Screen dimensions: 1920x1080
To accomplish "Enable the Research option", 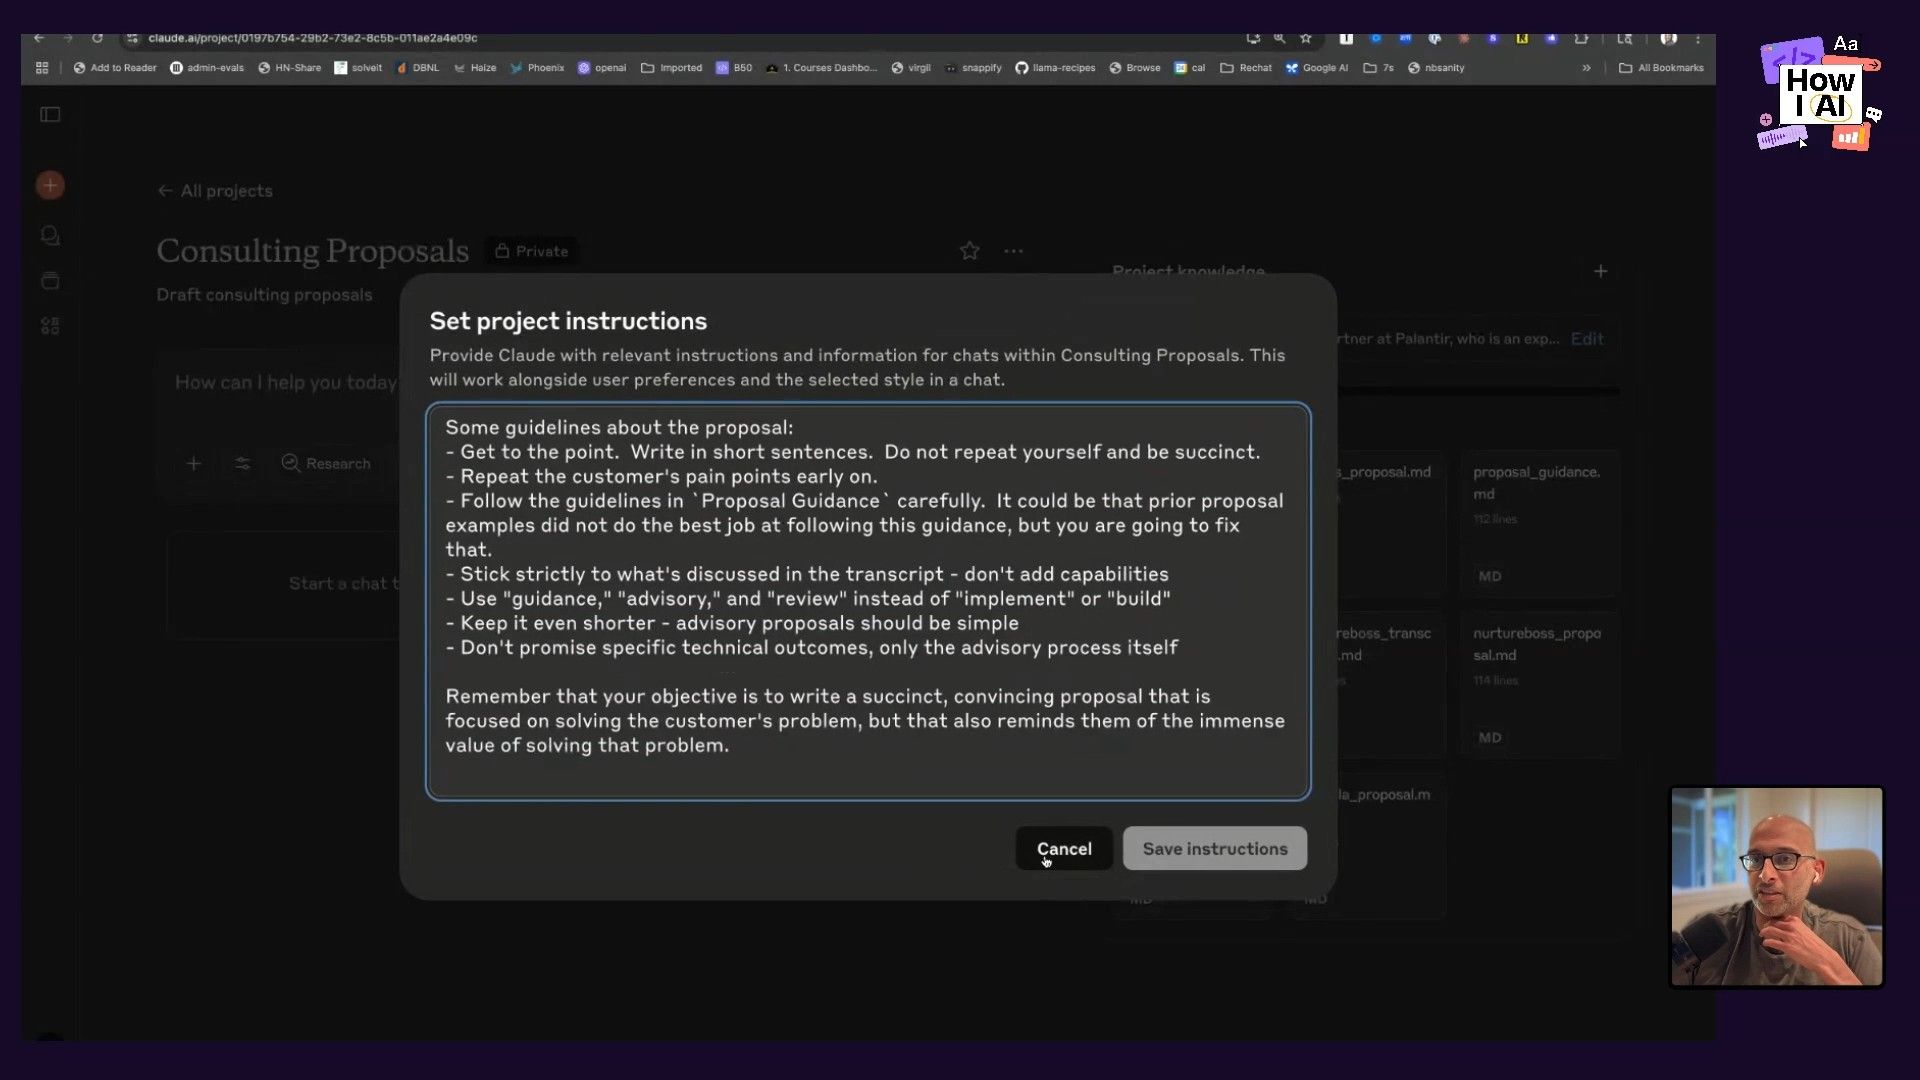I will [326, 463].
